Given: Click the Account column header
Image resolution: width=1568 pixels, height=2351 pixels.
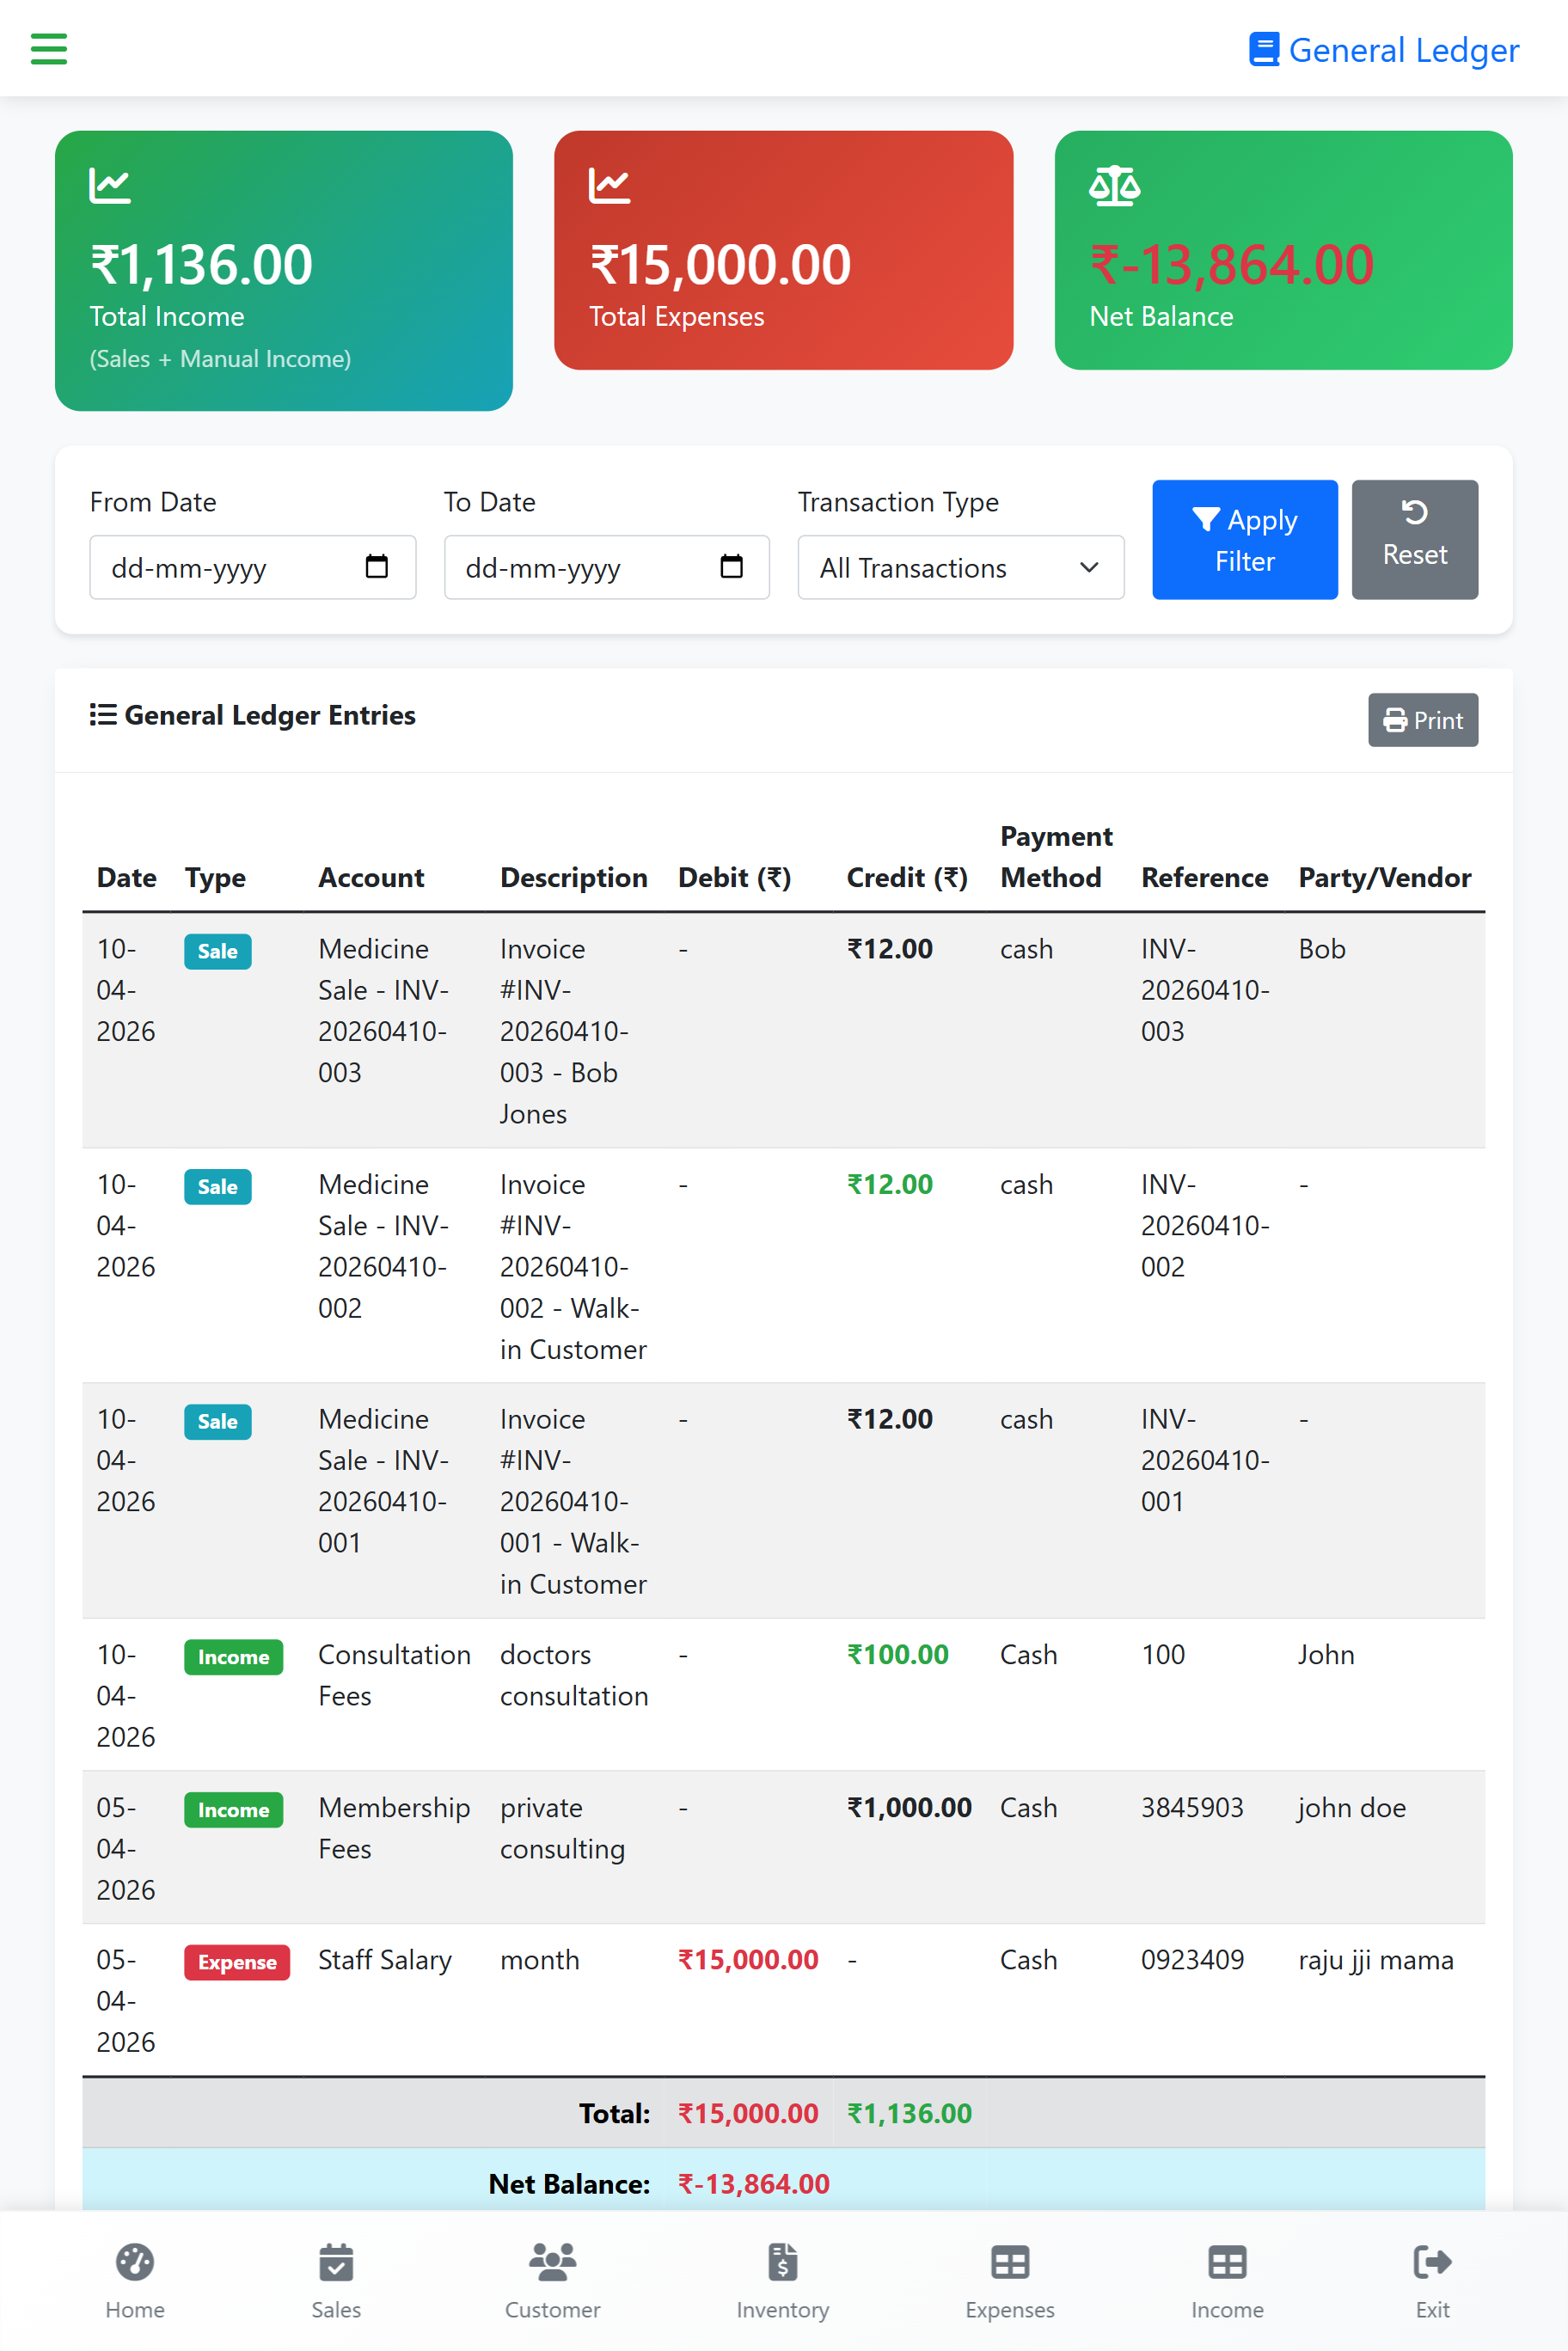Looking at the screenshot, I should [371, 878].
